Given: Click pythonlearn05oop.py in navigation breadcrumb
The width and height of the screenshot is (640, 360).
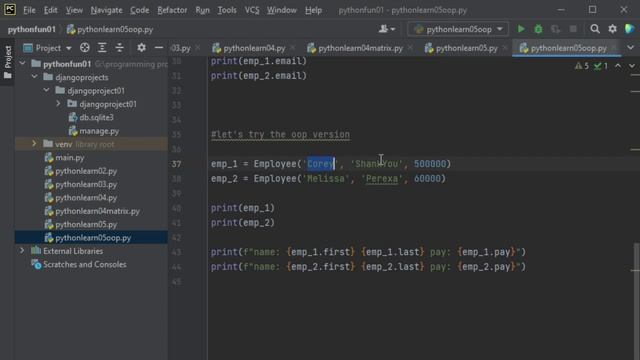Looking at the screenshot, I should [x=110, y=29].
